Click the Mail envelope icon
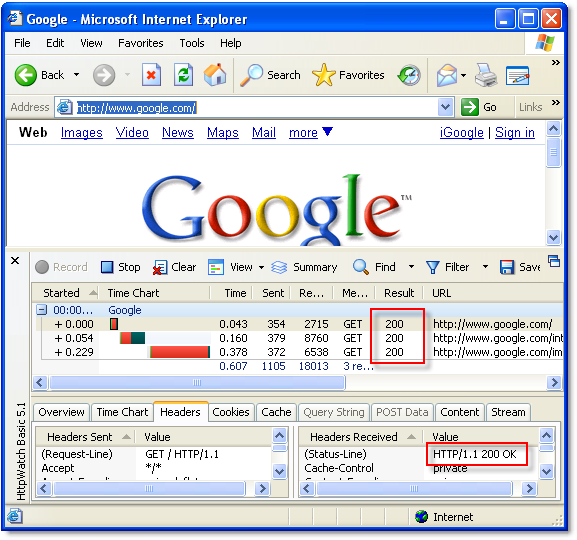Screen dimensions: 577x540 click(x=446, y=75)
